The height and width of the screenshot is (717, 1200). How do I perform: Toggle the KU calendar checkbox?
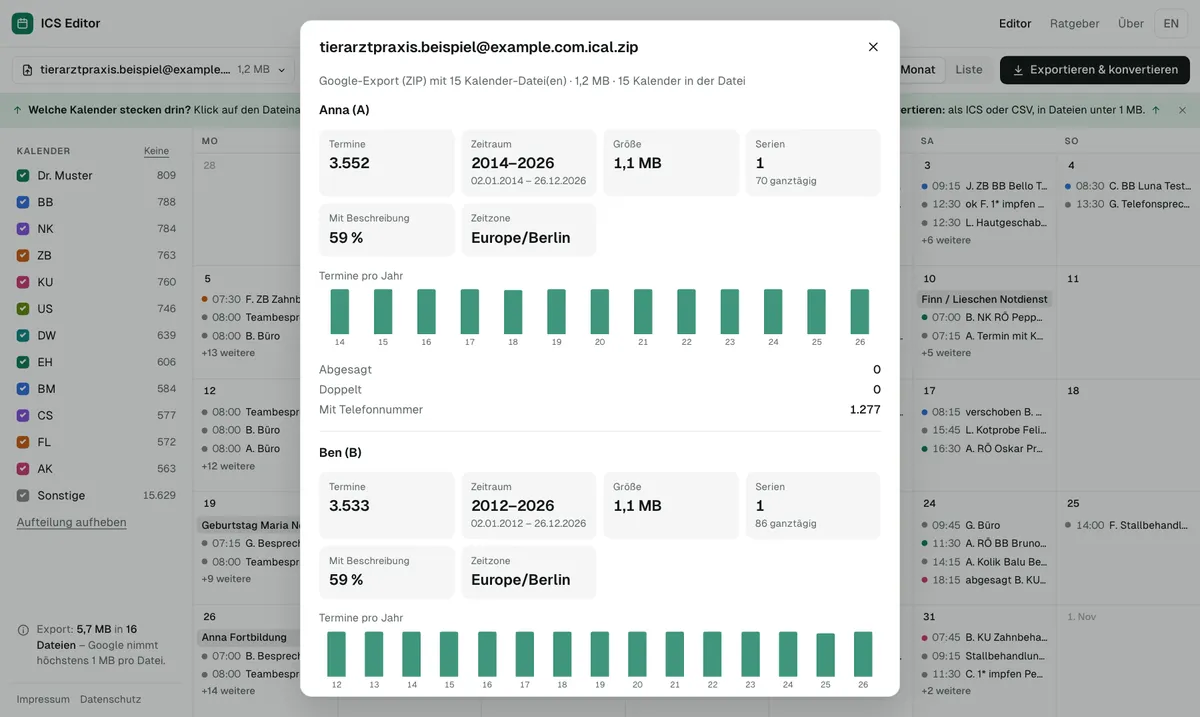(x=23, y=282)
